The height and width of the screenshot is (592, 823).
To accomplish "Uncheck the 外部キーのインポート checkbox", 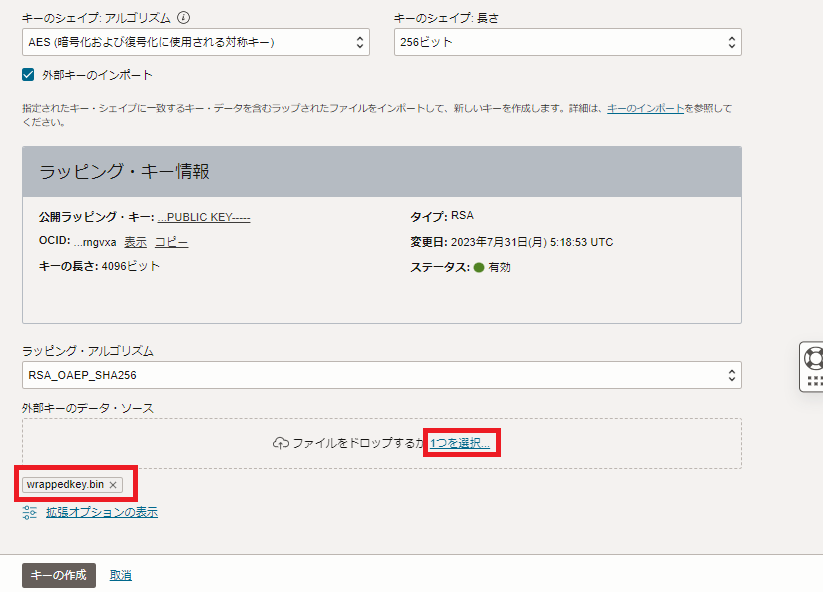I will [x=29, y=75].
